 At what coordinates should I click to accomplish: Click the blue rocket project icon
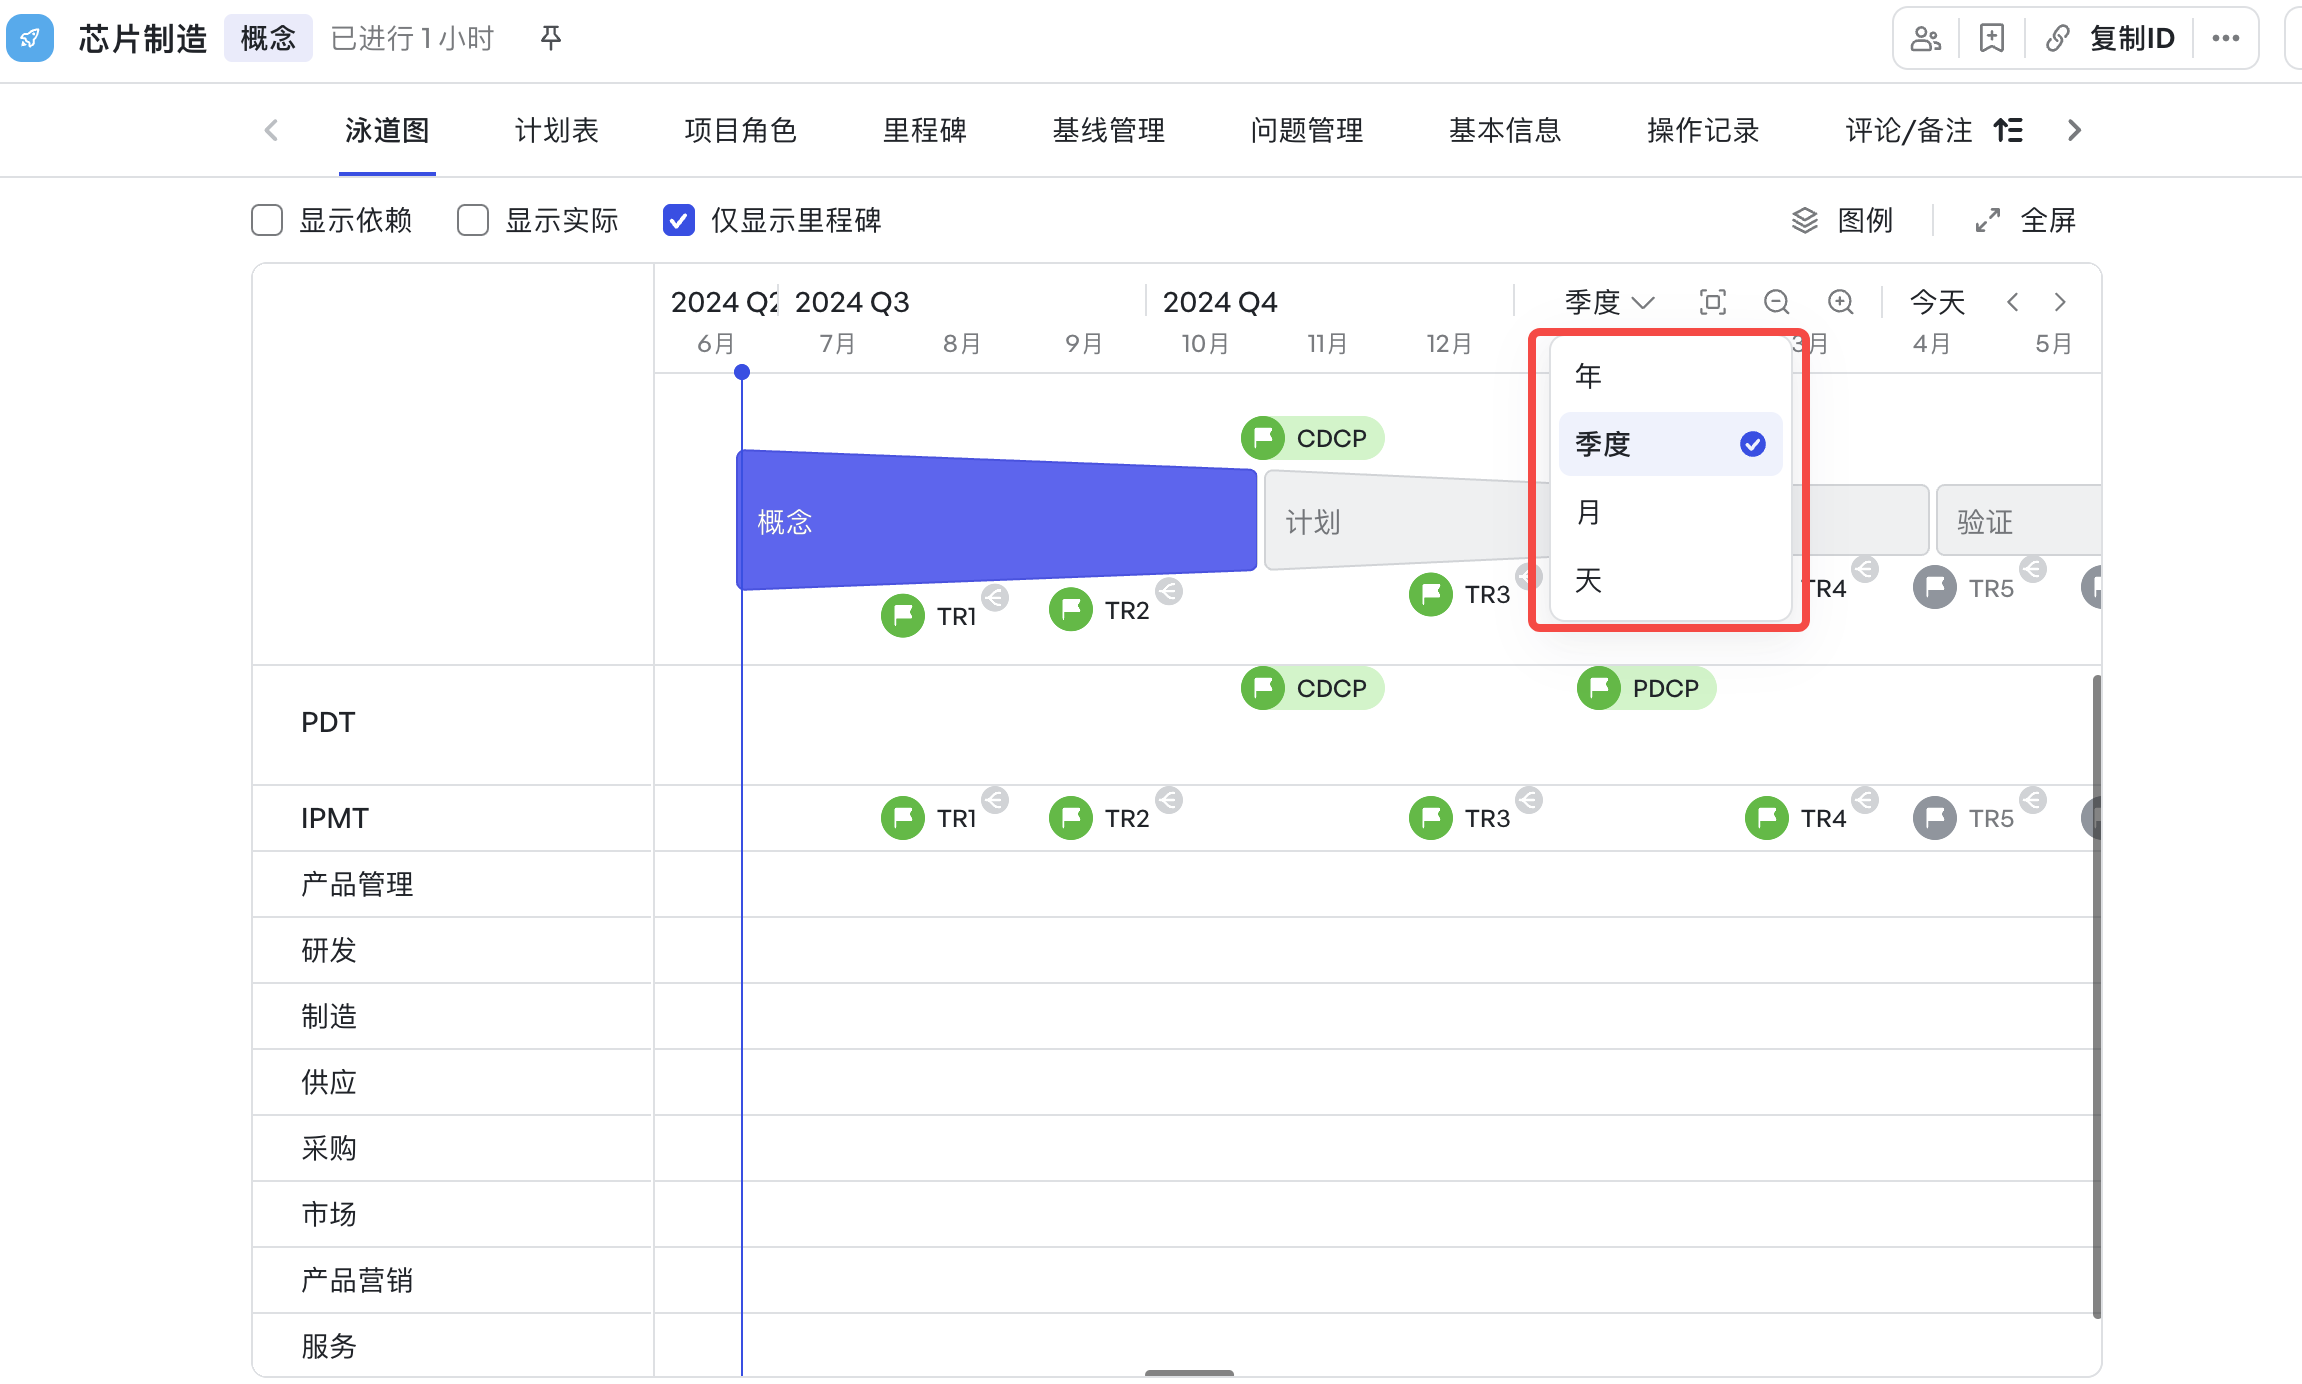tap(30, 38)
